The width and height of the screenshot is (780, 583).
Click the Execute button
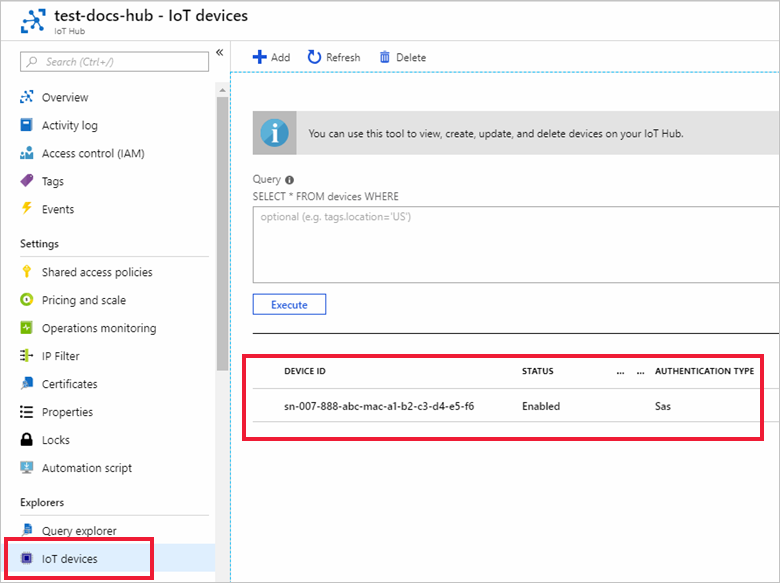point(289,304)
